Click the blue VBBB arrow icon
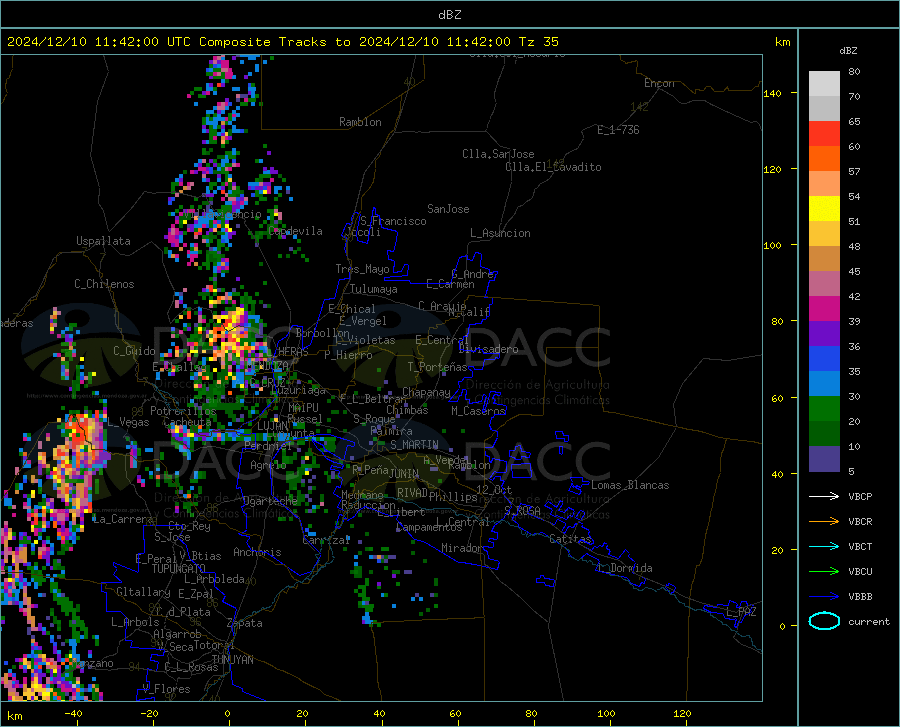900x727 pixels. pos(824,596)
